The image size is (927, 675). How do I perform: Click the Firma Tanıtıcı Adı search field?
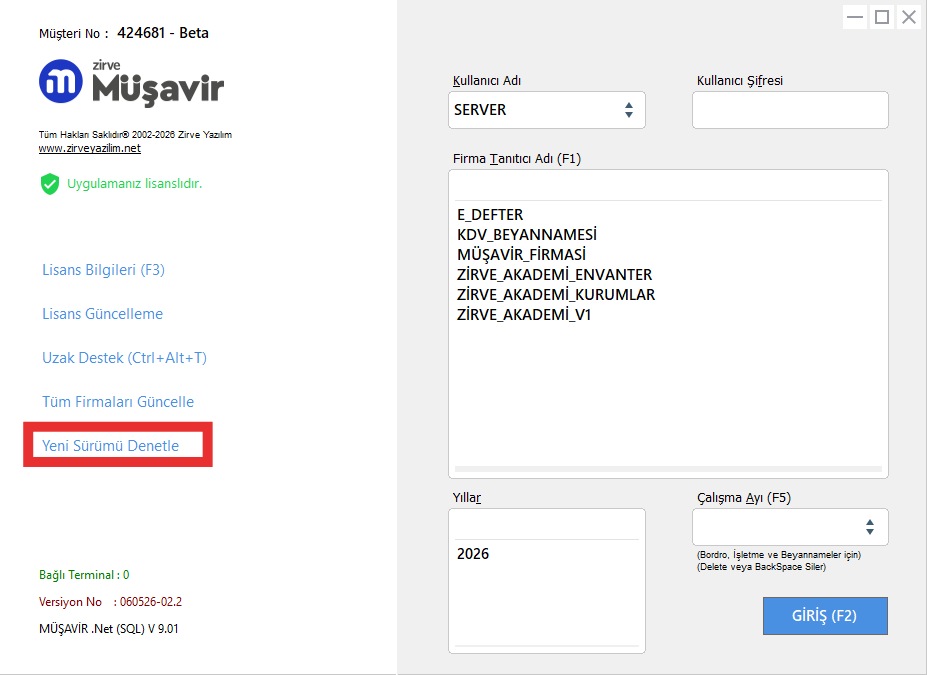(668, 186)
